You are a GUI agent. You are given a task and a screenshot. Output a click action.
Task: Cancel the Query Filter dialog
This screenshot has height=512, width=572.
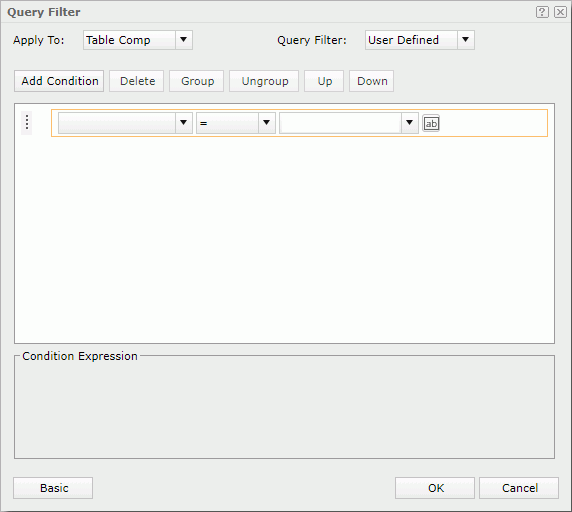(x=519, y=488)
